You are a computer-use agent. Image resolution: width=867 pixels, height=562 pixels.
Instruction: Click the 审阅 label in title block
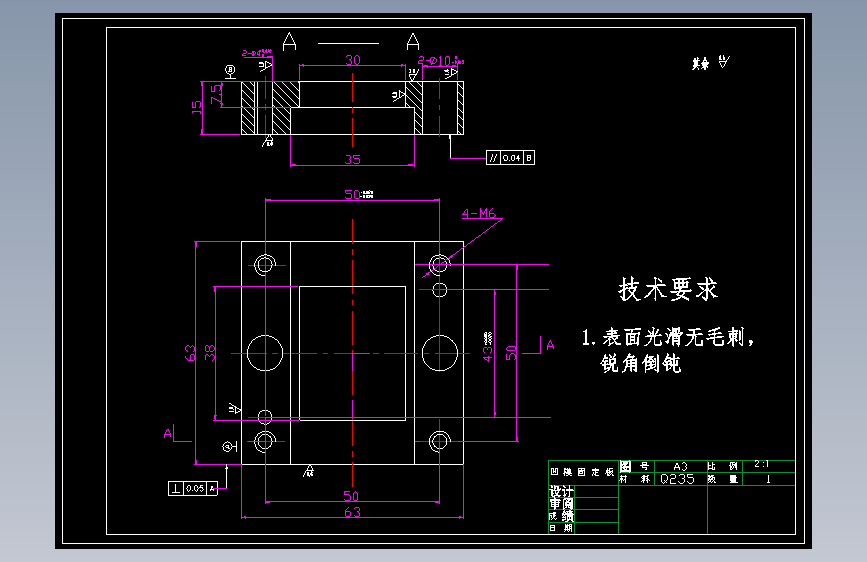(561, 503)
